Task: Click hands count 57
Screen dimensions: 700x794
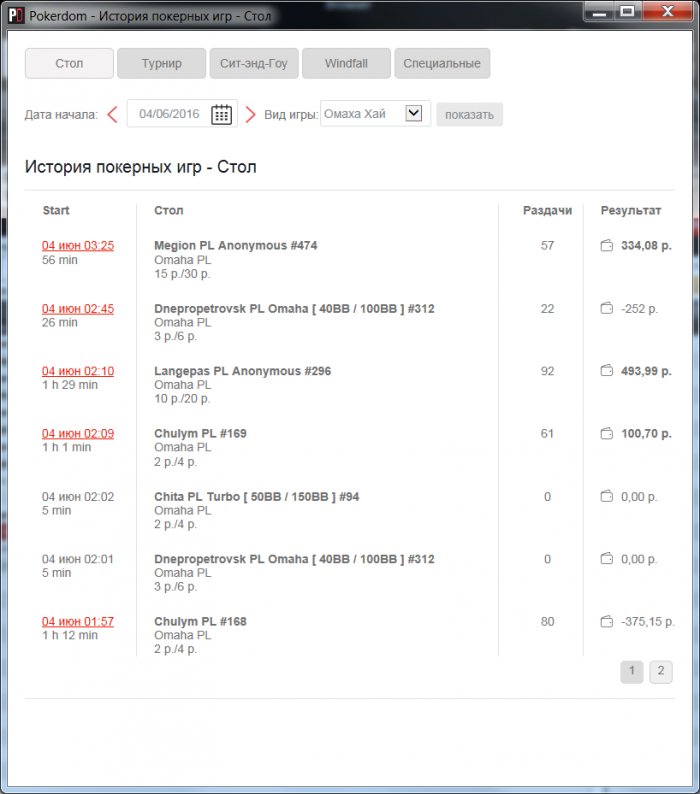Action: (548, 246)
